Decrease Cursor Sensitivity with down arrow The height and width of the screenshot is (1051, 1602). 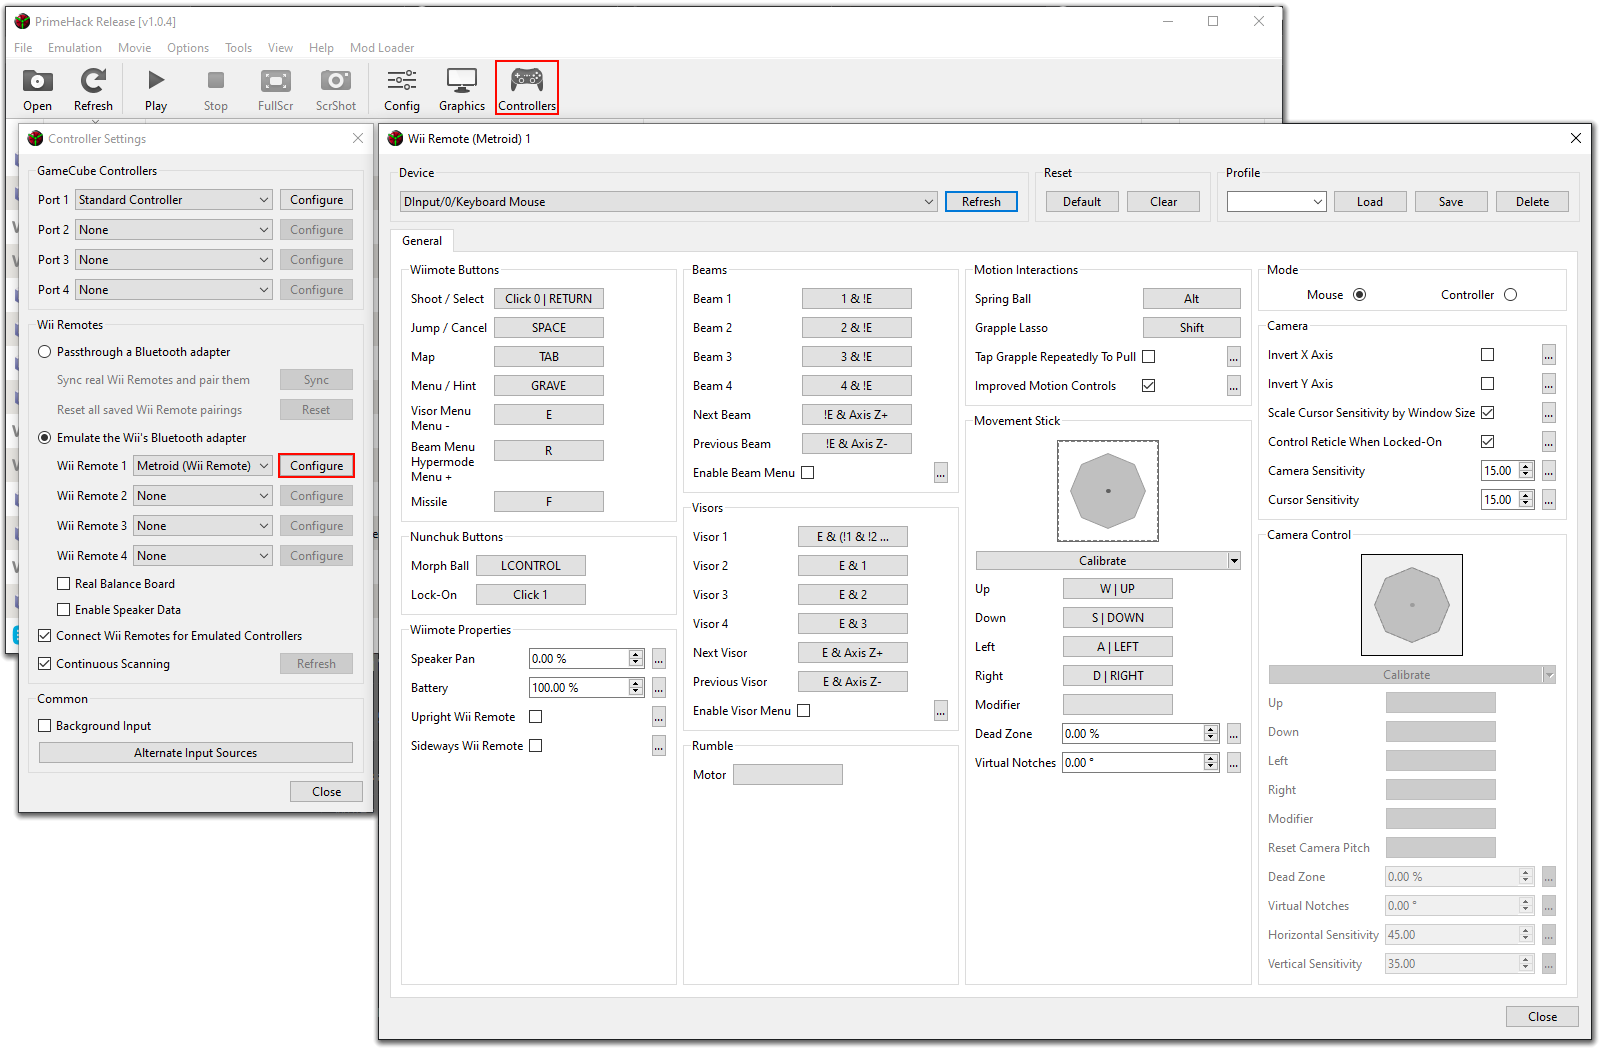tap(1526, 504)
